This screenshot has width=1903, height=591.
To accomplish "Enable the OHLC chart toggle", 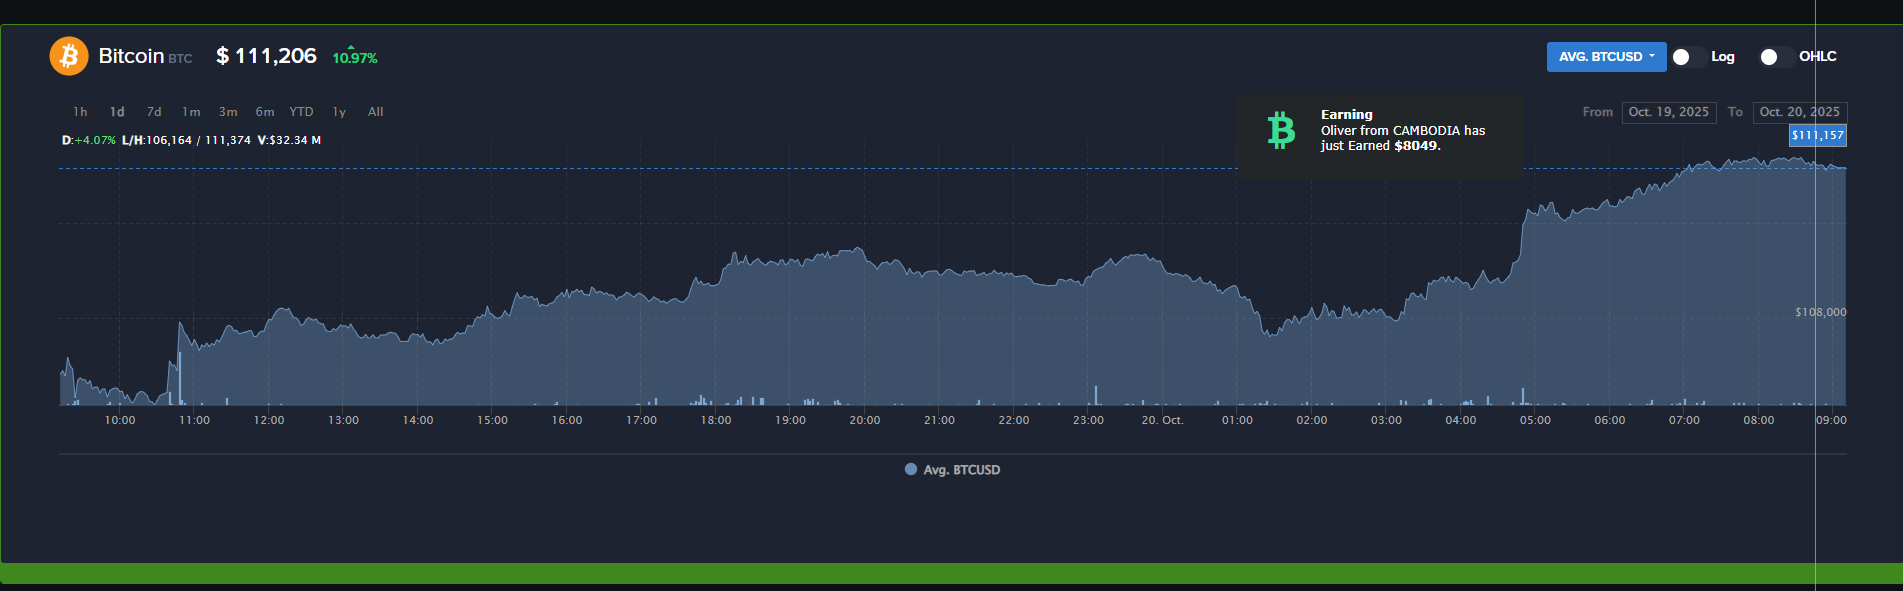I will tap(1775, 57).
